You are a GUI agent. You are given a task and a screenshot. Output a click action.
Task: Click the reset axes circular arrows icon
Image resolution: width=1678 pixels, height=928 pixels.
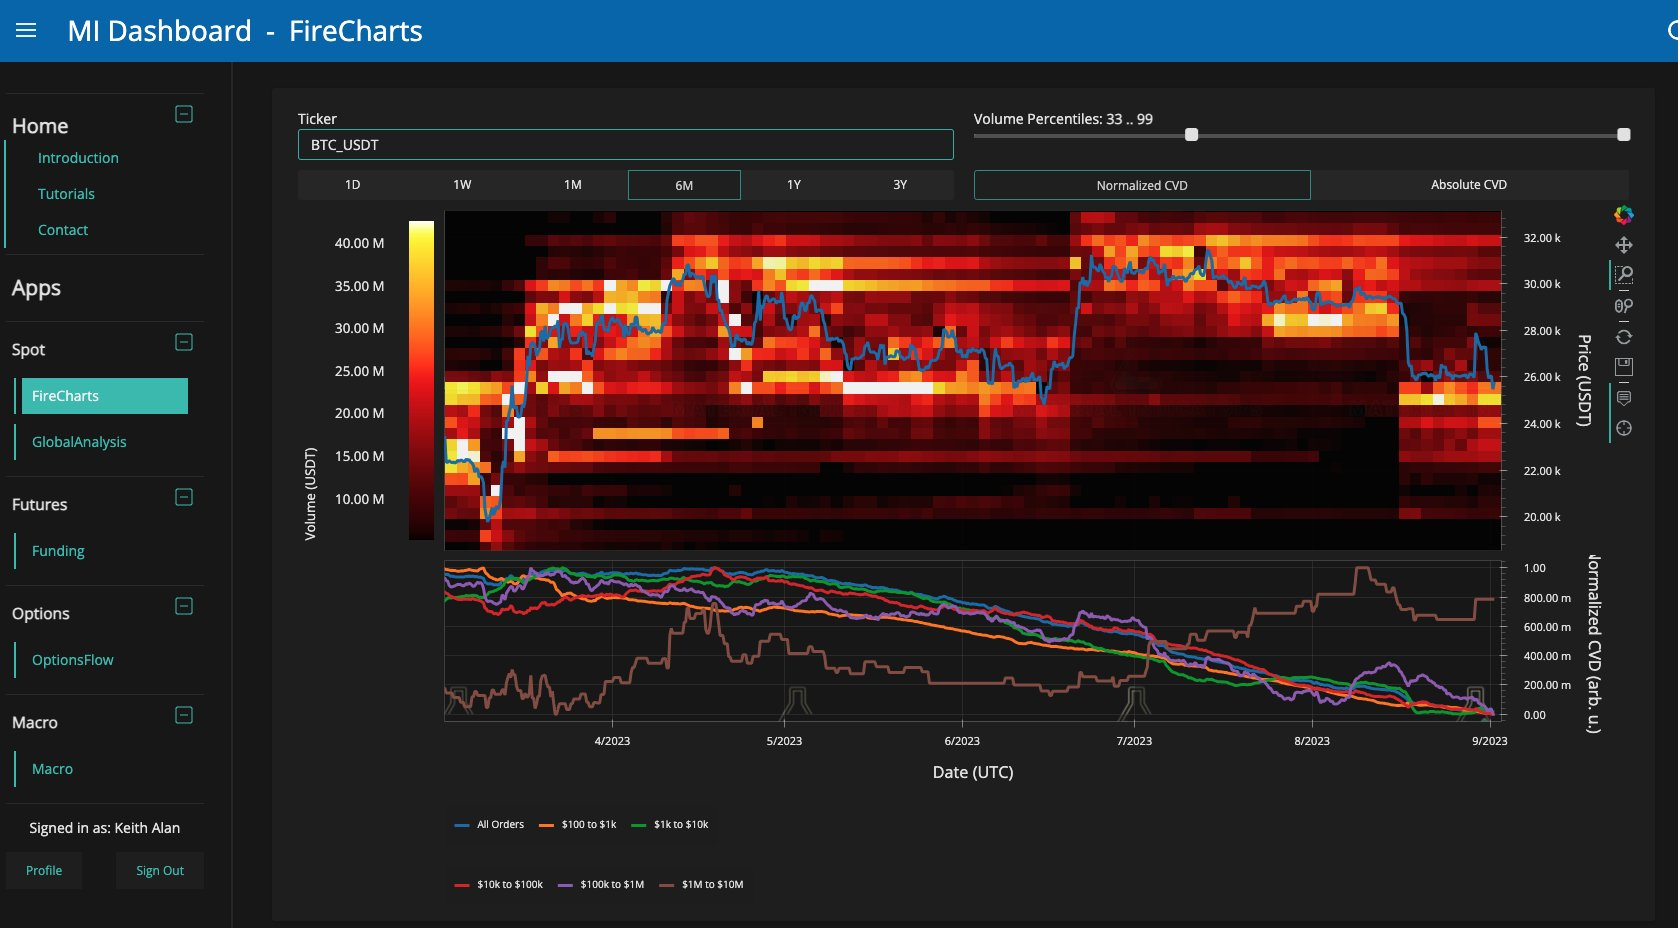pyautogui.click(x=1624, y=337)
